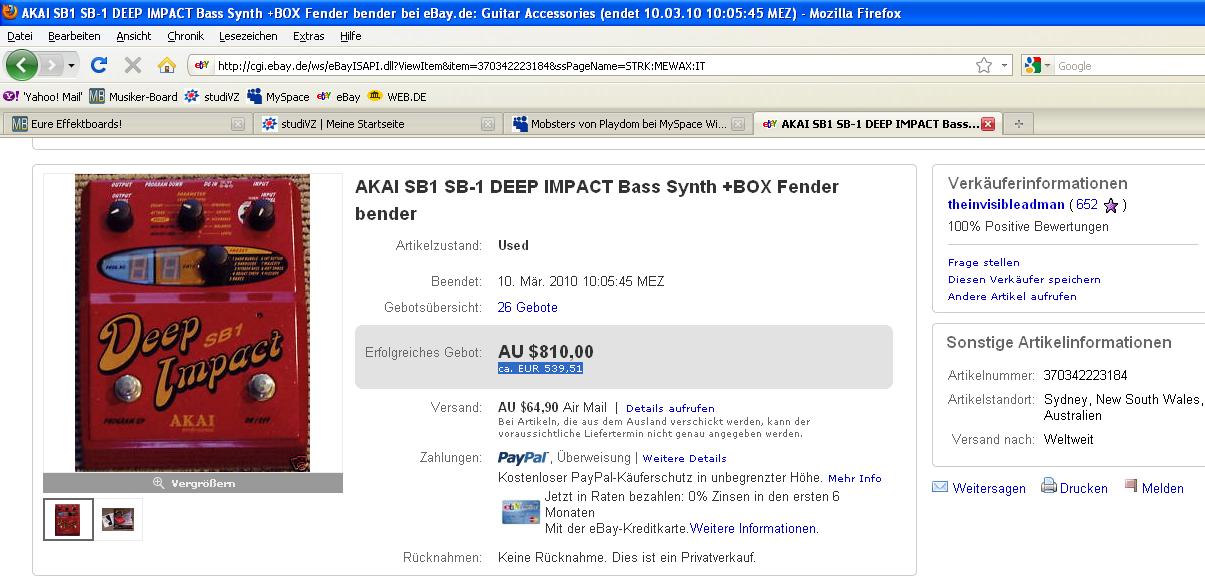Click the Drucken link
Image resolution: width=1205 pixels, height=579 pixels.
point(1084,488)
